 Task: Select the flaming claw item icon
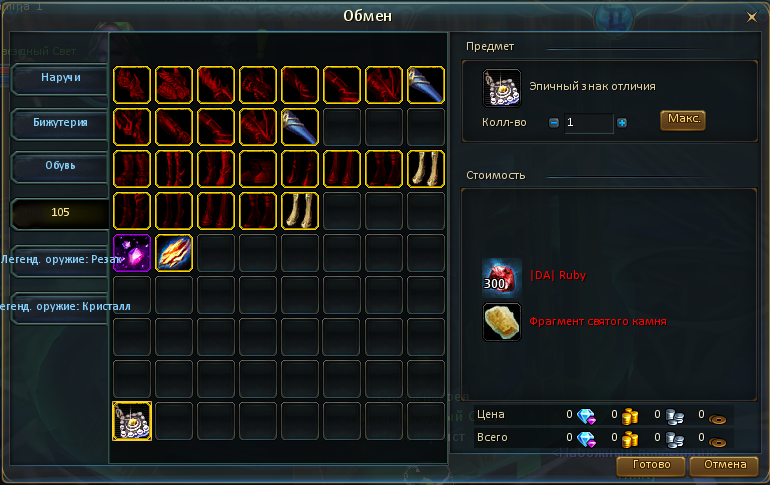(x=174, y=253)
